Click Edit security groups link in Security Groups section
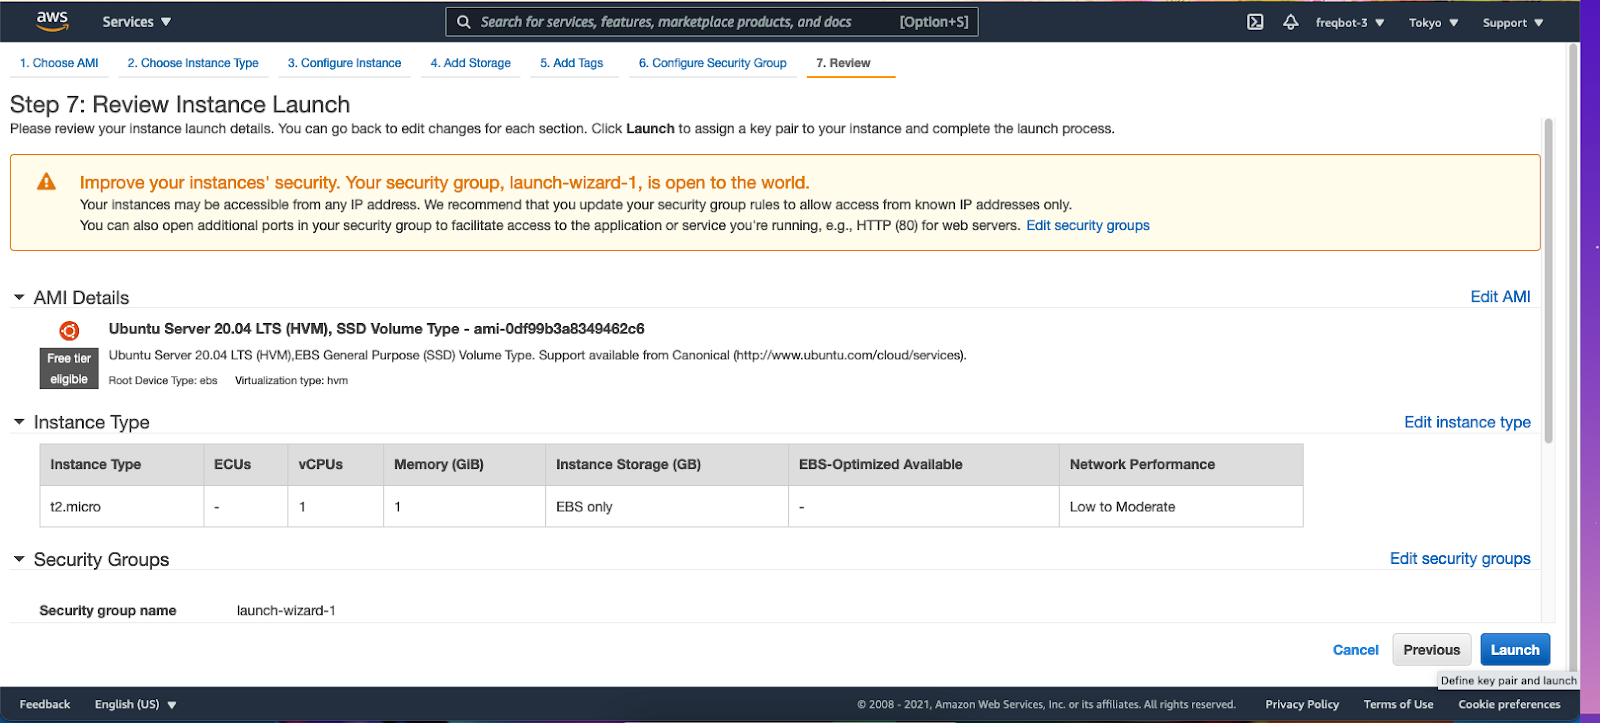This screenshot has width=1600, height=723. [x=1460, y=559]
